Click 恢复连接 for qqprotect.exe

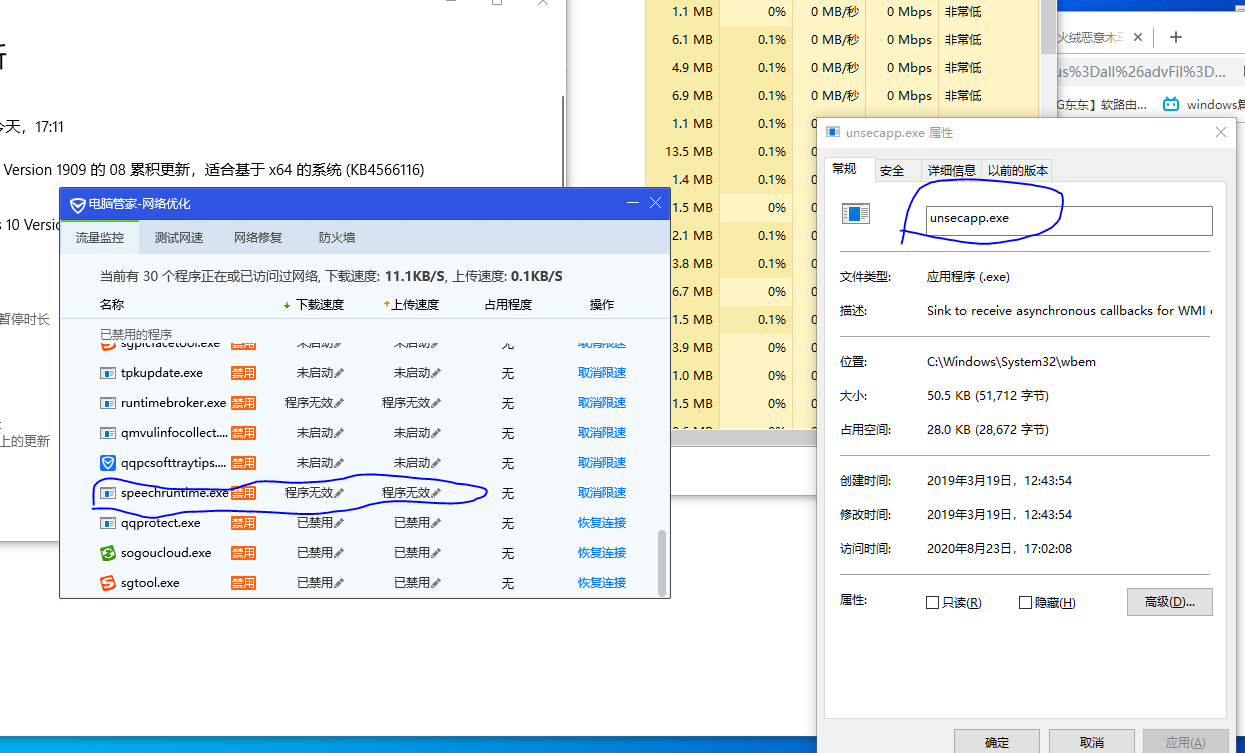pyautogui.click(x=602, y=523)
